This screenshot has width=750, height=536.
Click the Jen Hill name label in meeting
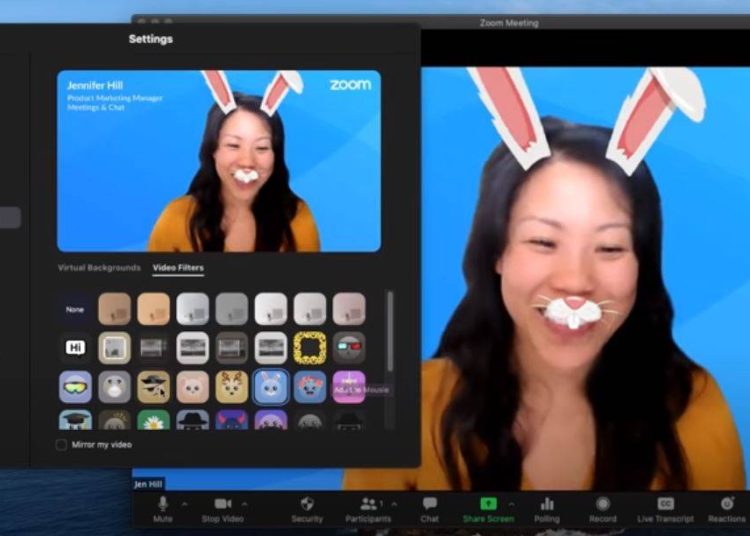148,484
